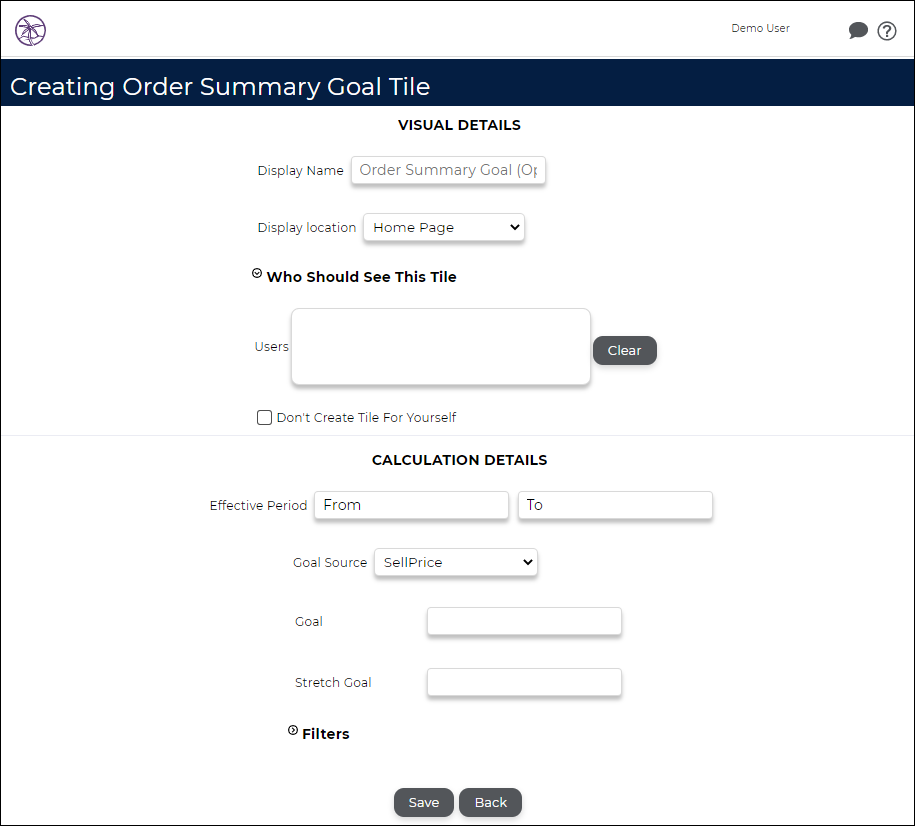The image size is (915, 826).
Task: Save the Order Summary Goal tile
Action: 423,802
